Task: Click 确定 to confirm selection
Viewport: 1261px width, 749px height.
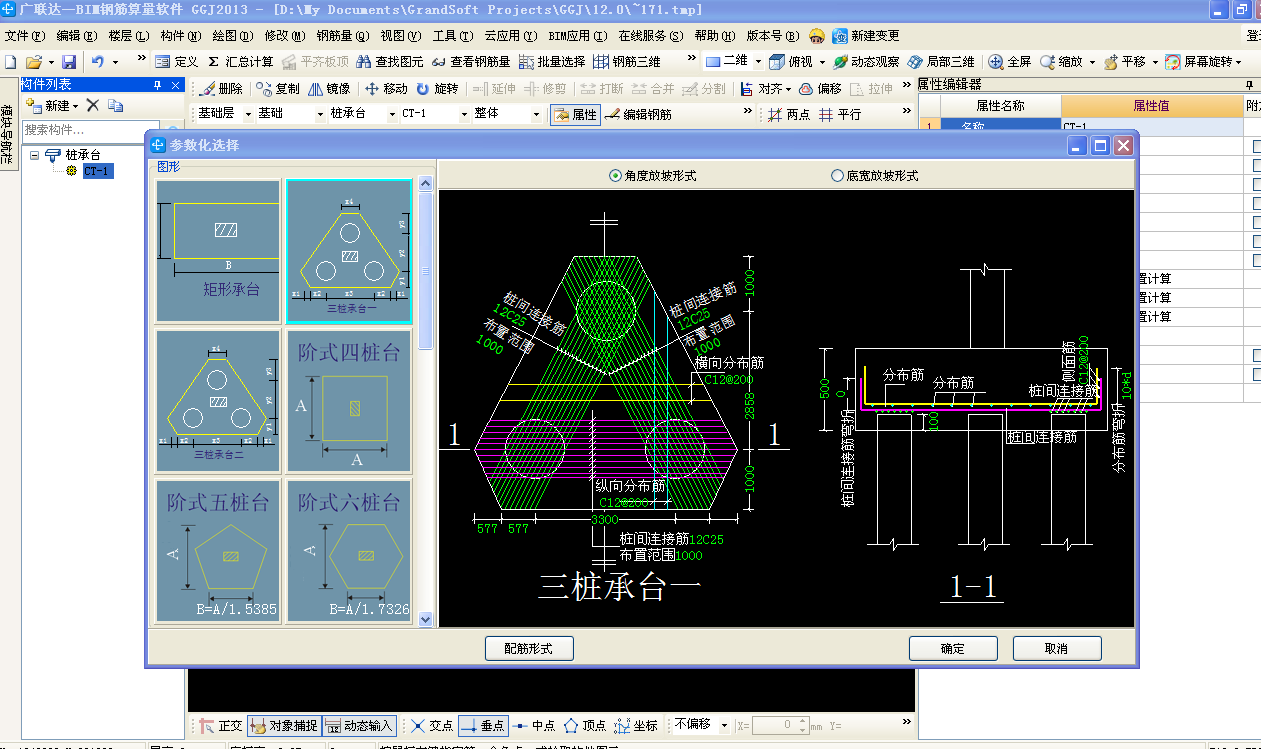Action: point(953,648)
